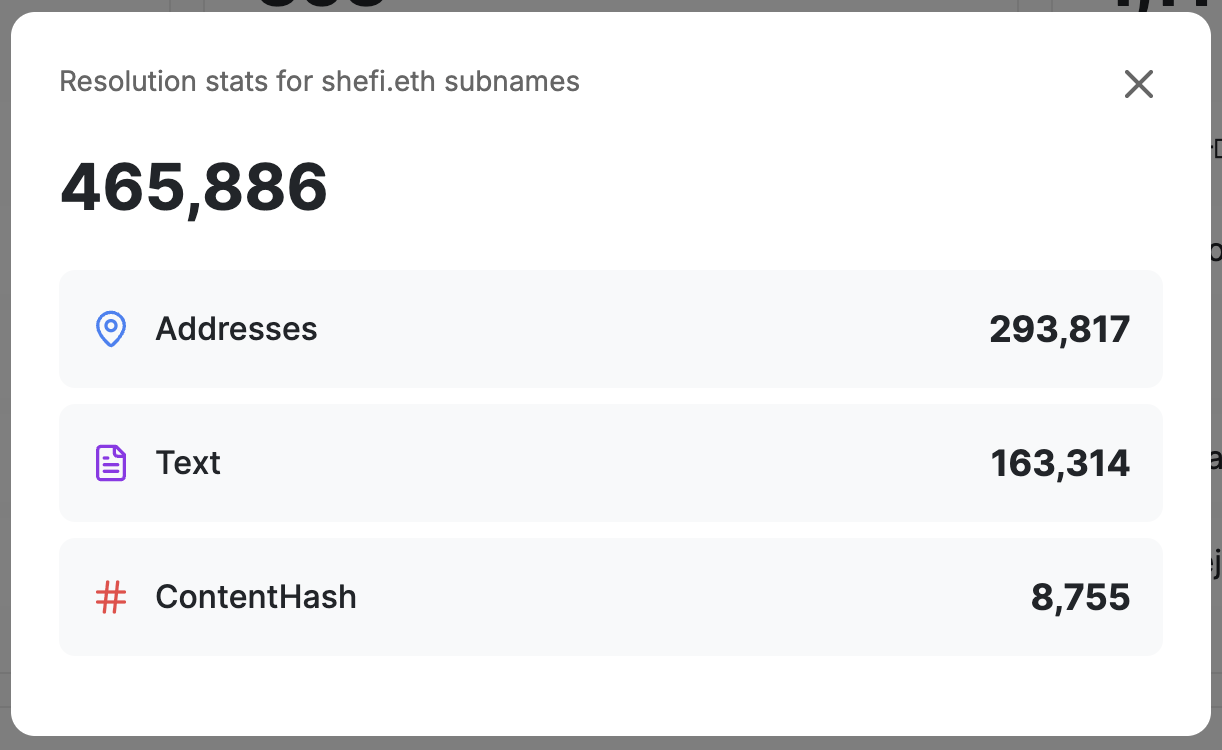Screen dimensions: 1222x750
Task: Click the 465,886 total resolutions number
Action: point(194,187)
